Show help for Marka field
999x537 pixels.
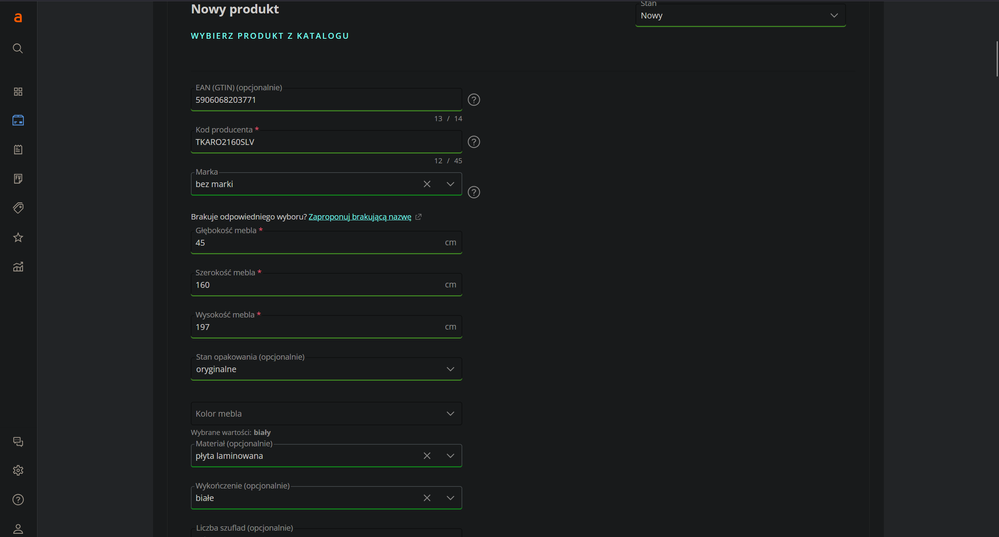(x=473, y=192)
